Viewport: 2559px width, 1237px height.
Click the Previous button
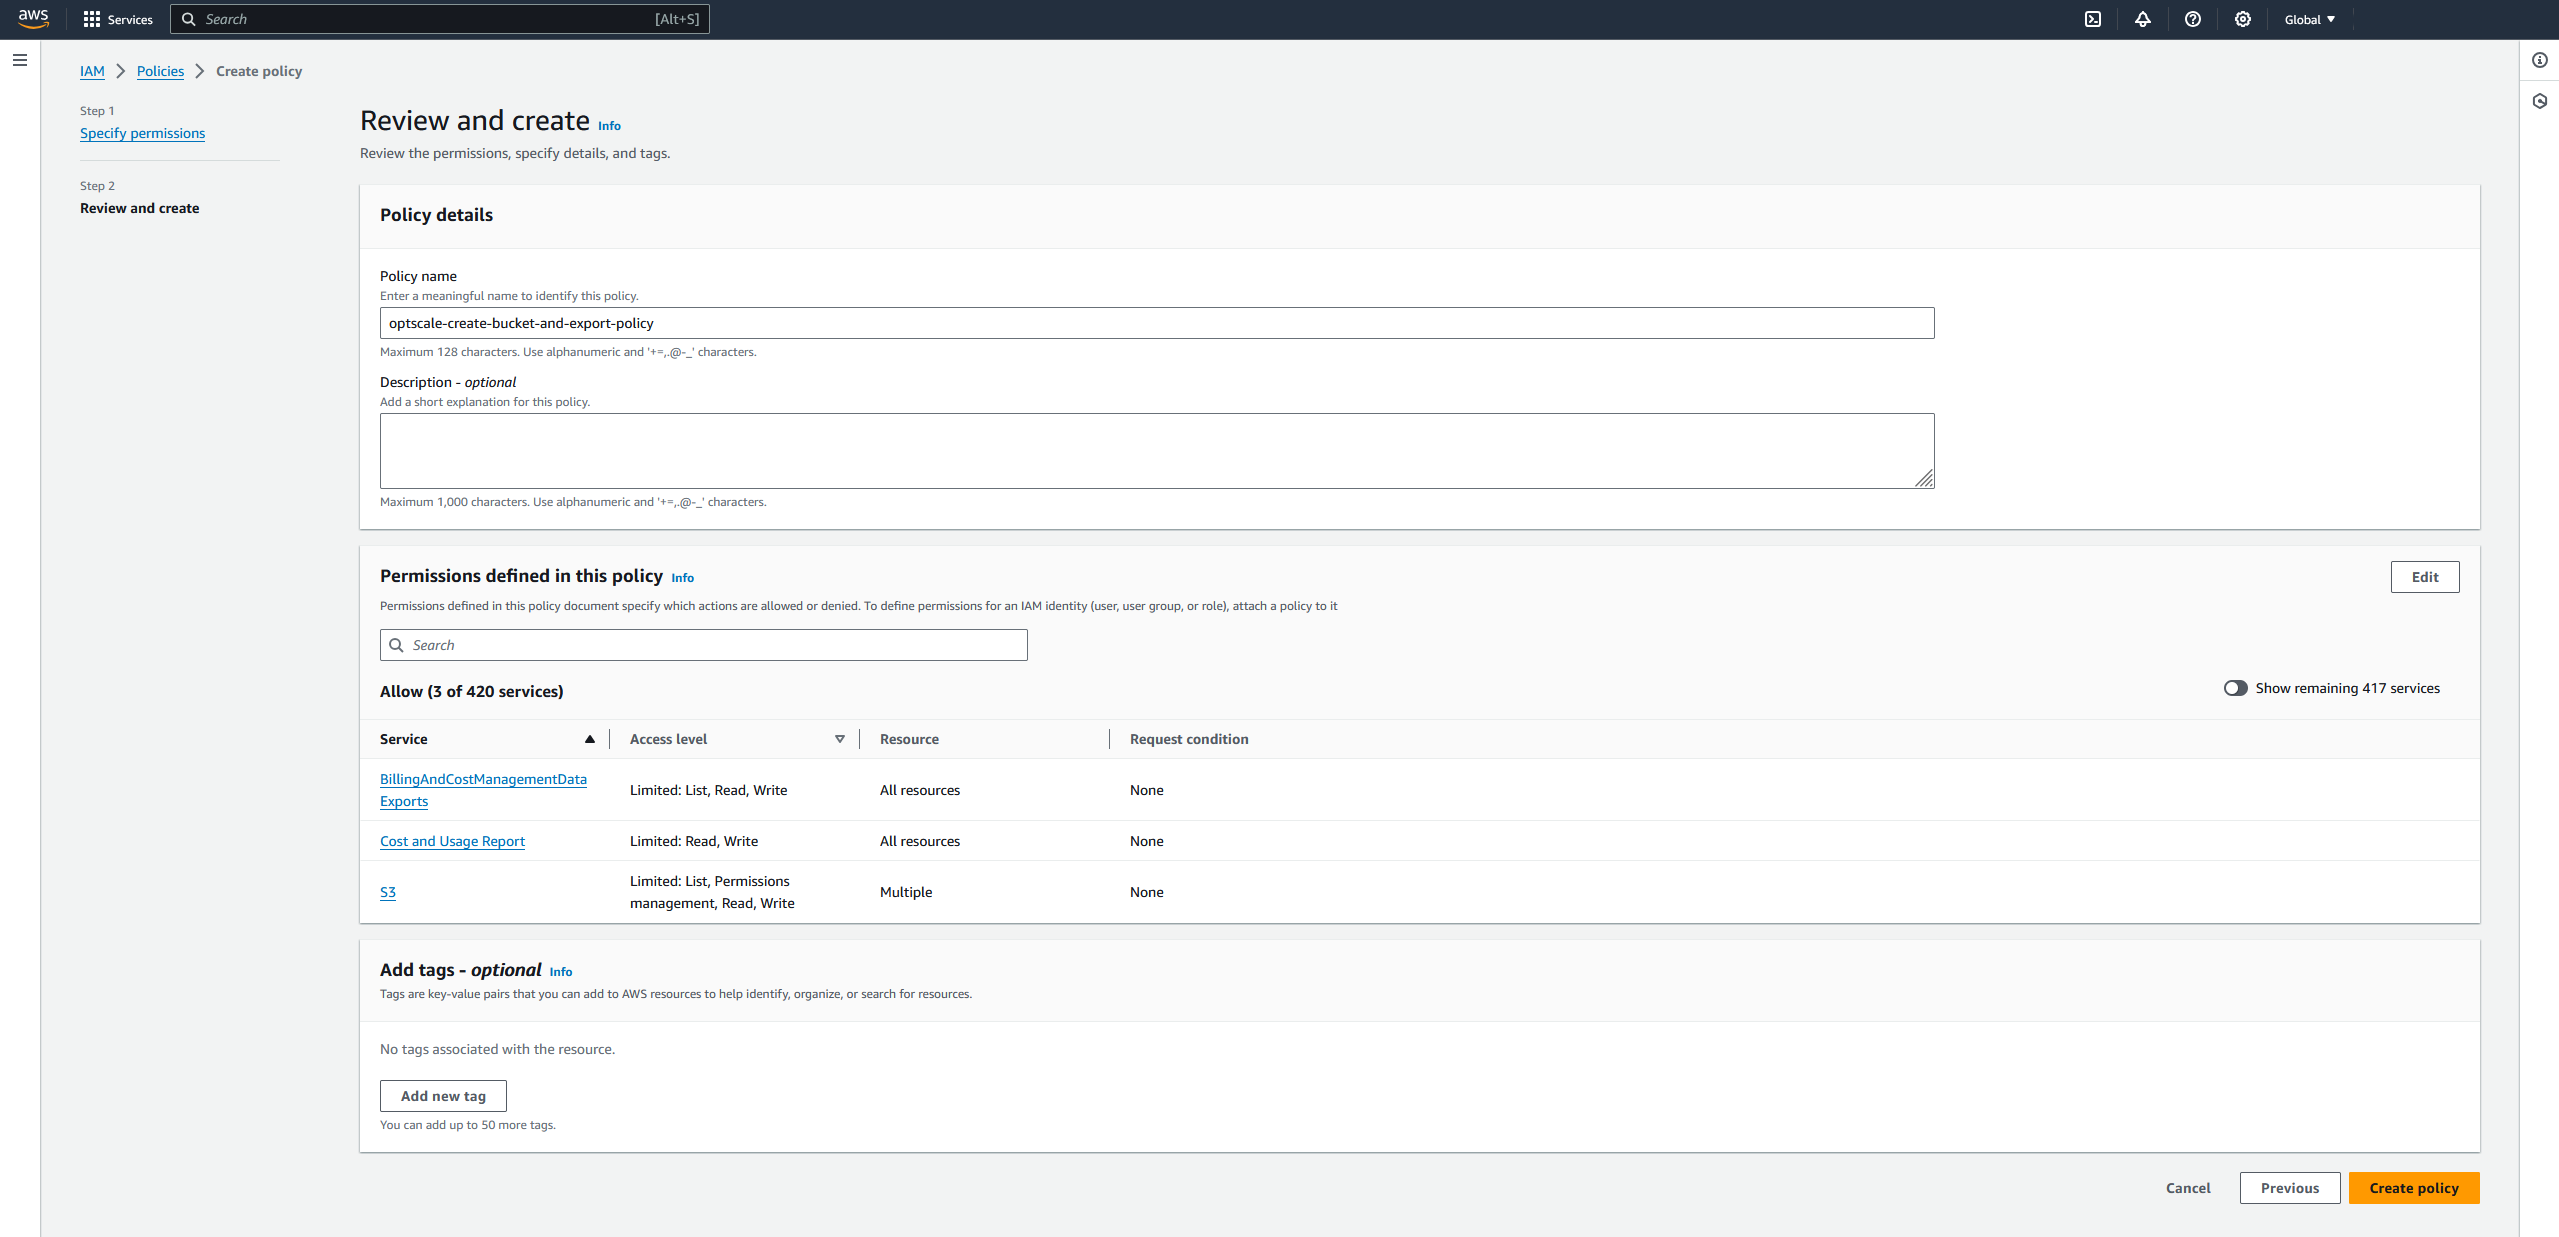[x=2290, y=1188]
